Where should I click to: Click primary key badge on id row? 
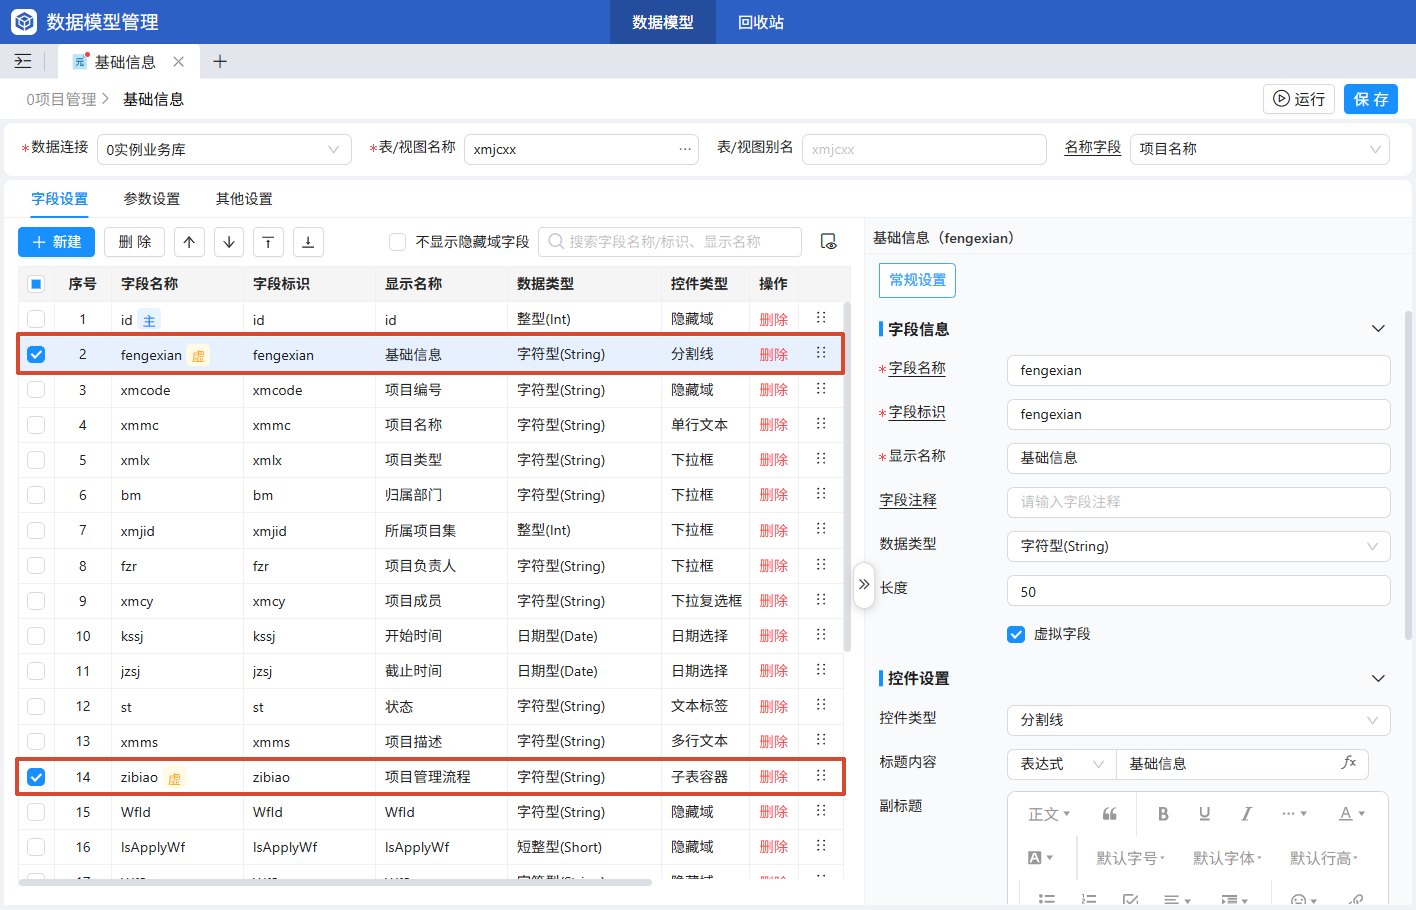(x=149, y=321)
